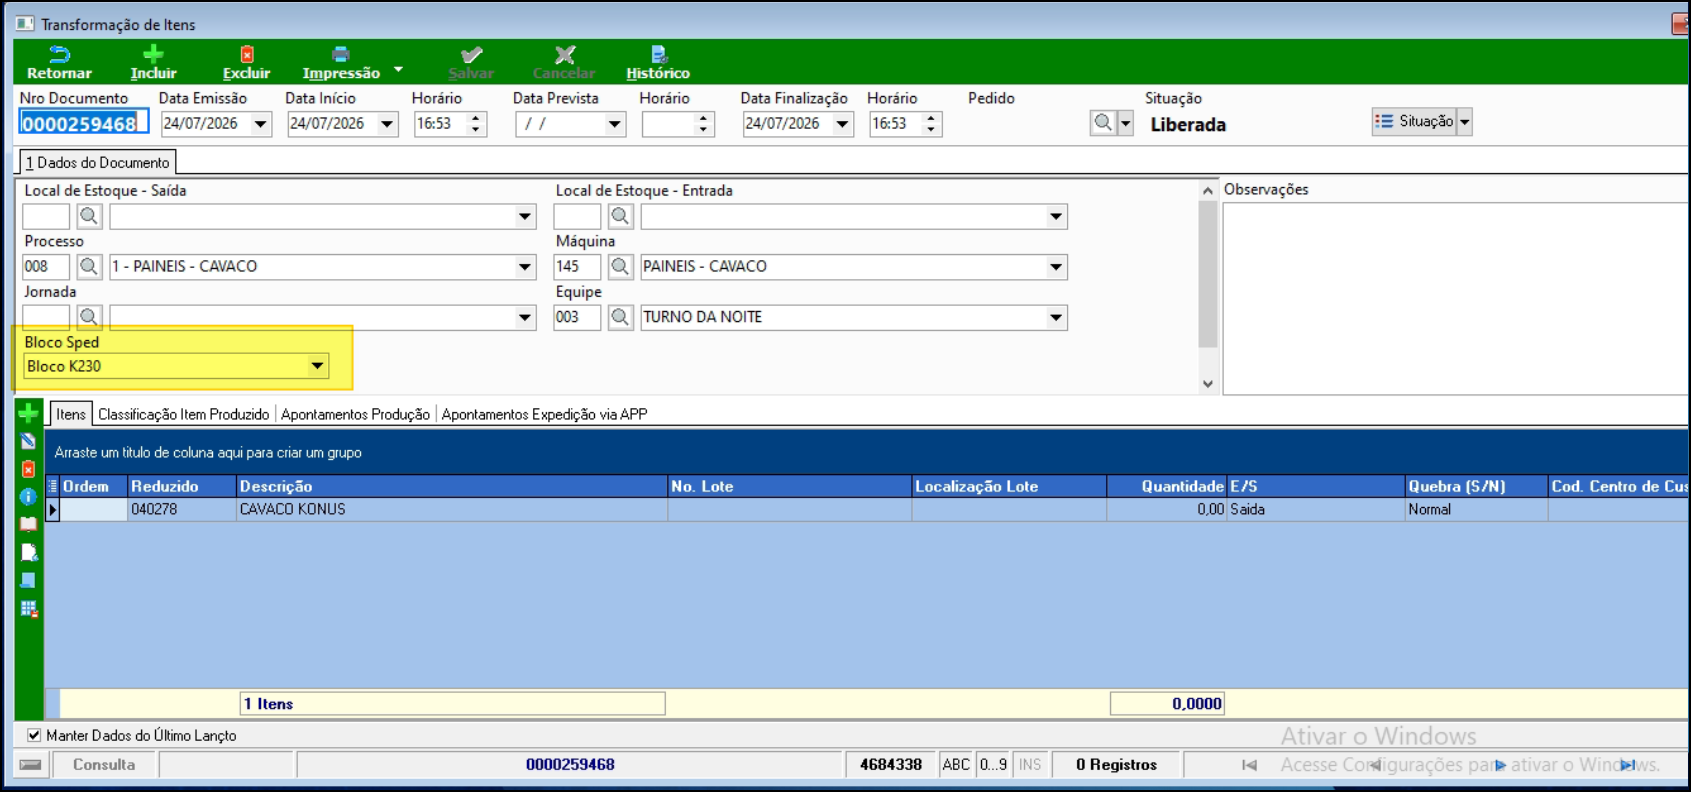Click the Excluir toolbar button
Image resolution: width=1691 pixels, height=792 pixels.
(246, 62)
